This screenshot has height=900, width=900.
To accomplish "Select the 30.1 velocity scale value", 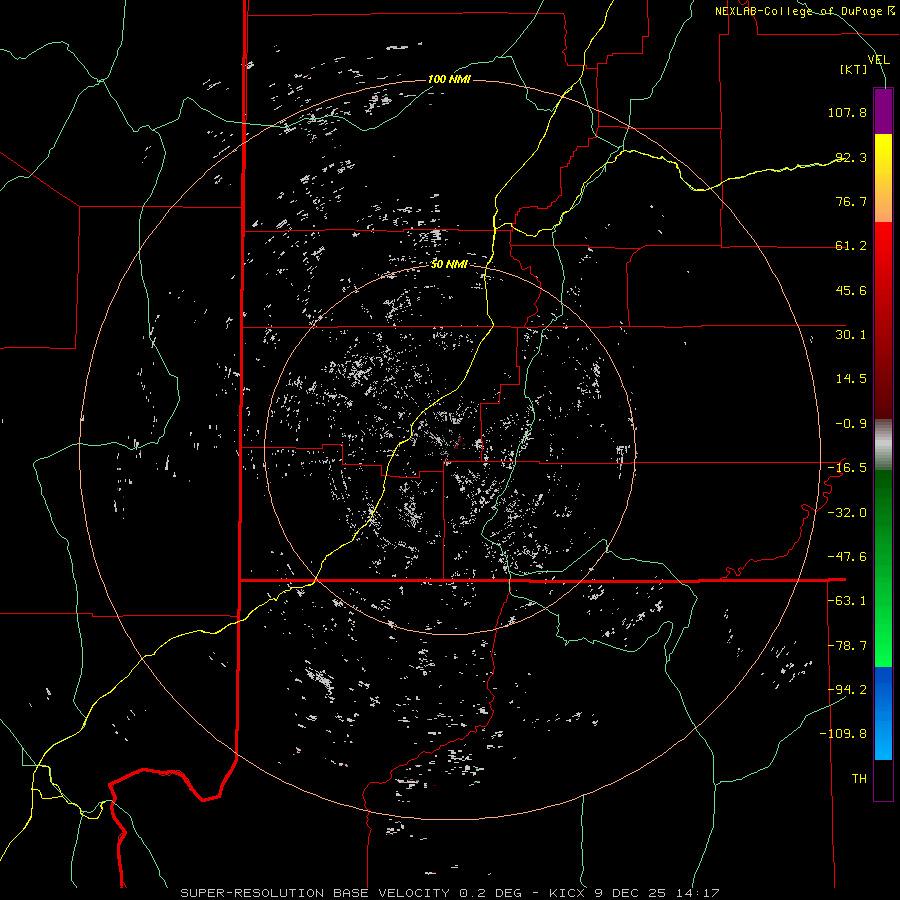I will (851, 335).
